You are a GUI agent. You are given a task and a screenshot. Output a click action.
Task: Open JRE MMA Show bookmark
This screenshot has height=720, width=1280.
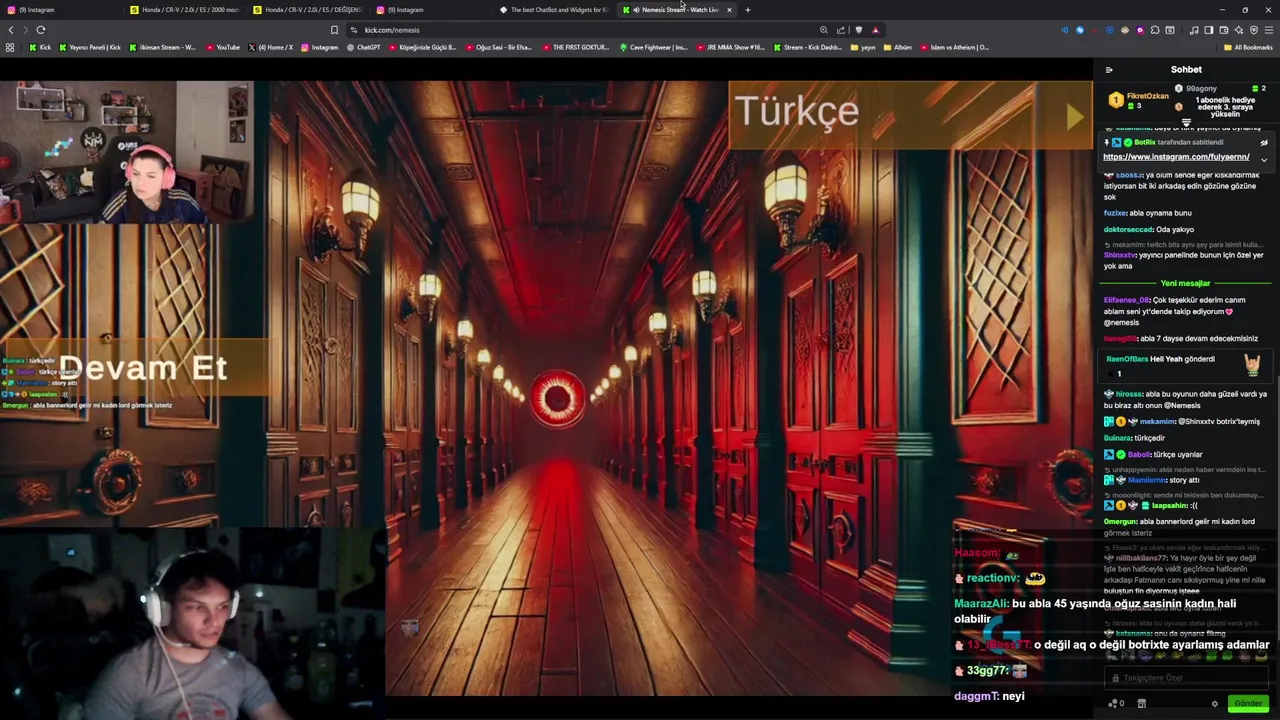pos(730,47)
